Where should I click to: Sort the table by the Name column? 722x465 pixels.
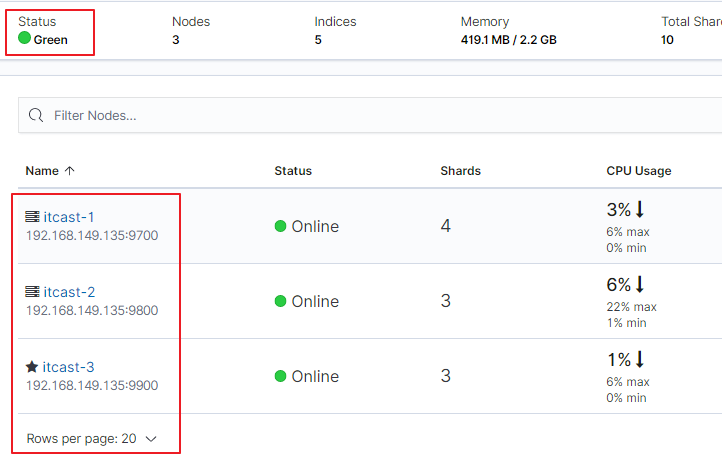tap(42, 171)
